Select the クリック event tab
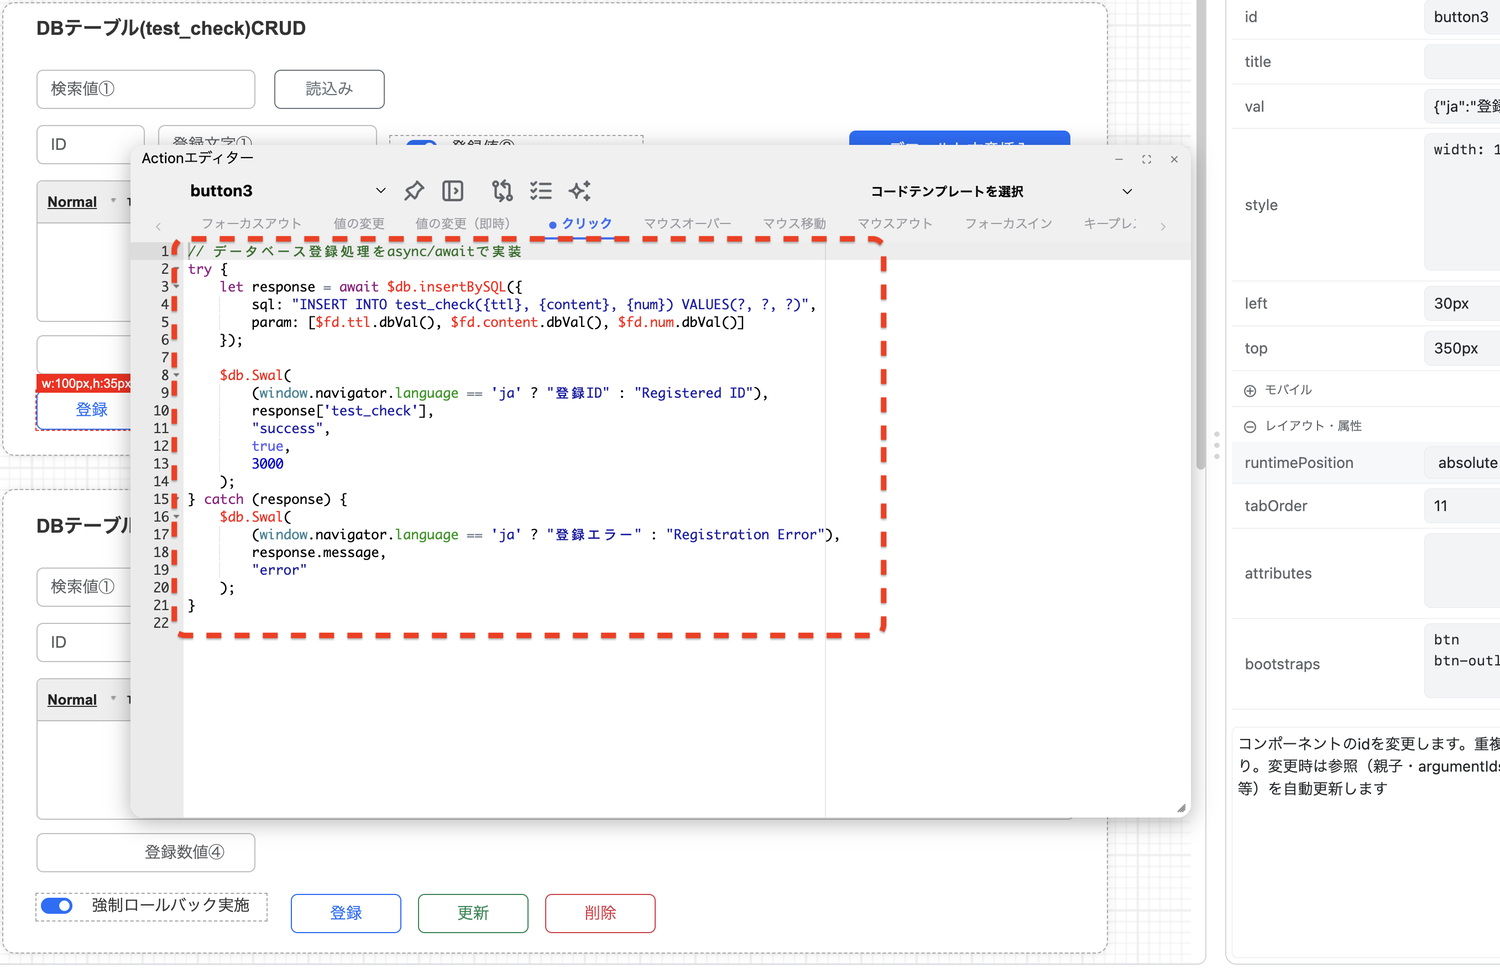 (x=580, y=224)
